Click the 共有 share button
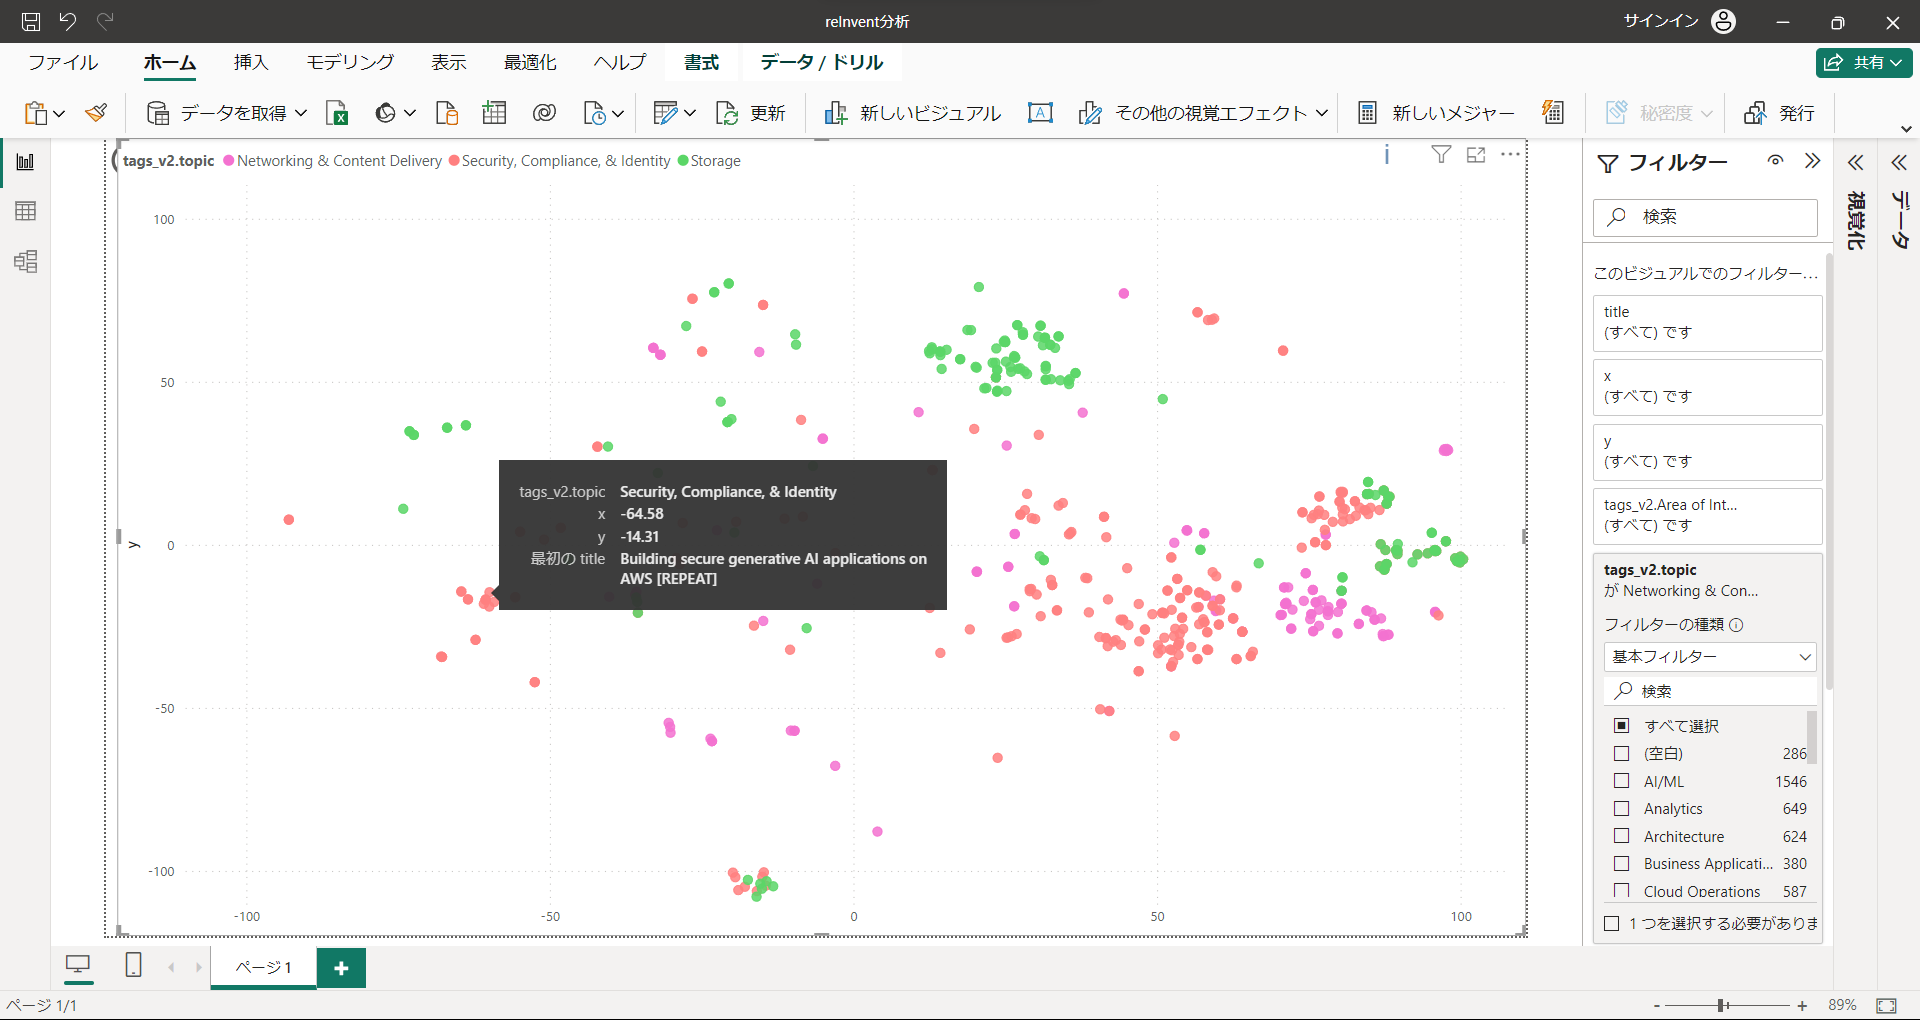 tap(1864, 62)
